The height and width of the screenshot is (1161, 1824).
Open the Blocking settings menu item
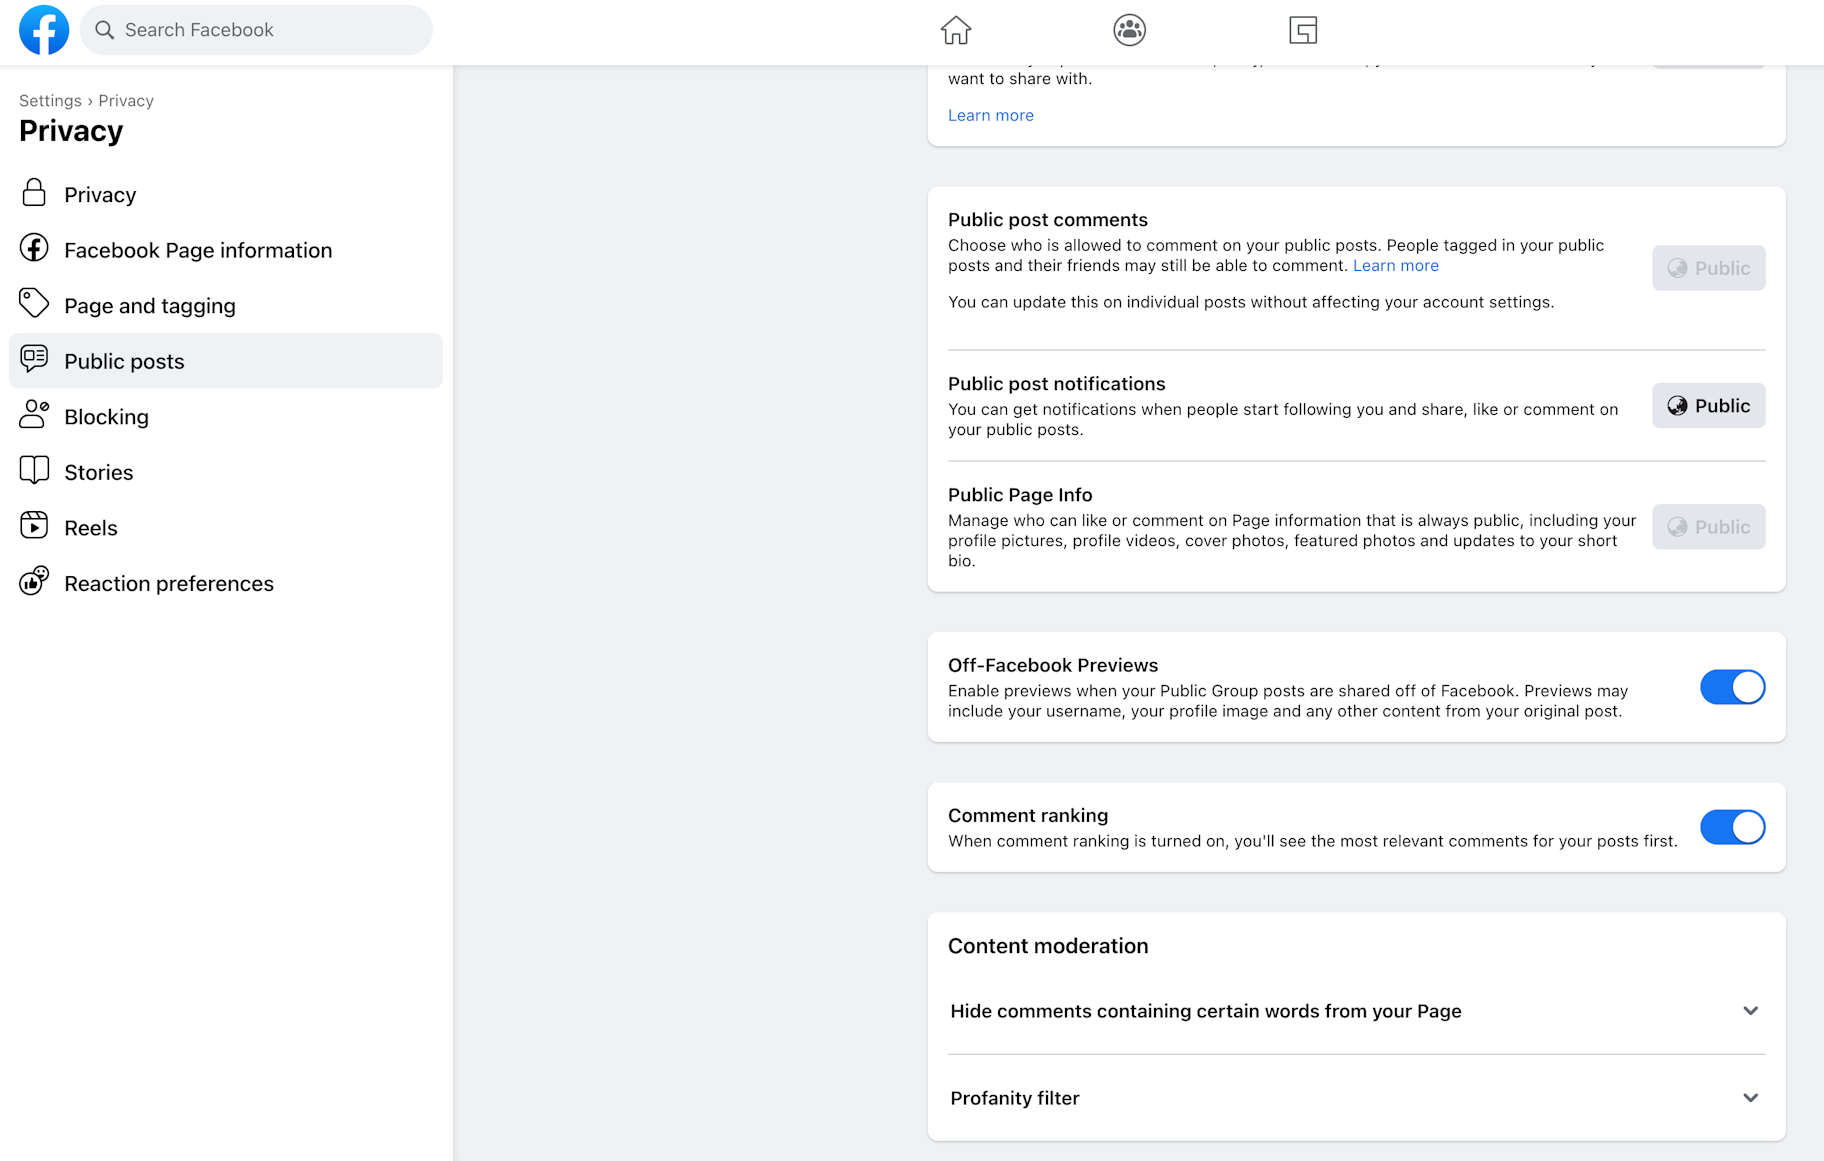[106, 417]
